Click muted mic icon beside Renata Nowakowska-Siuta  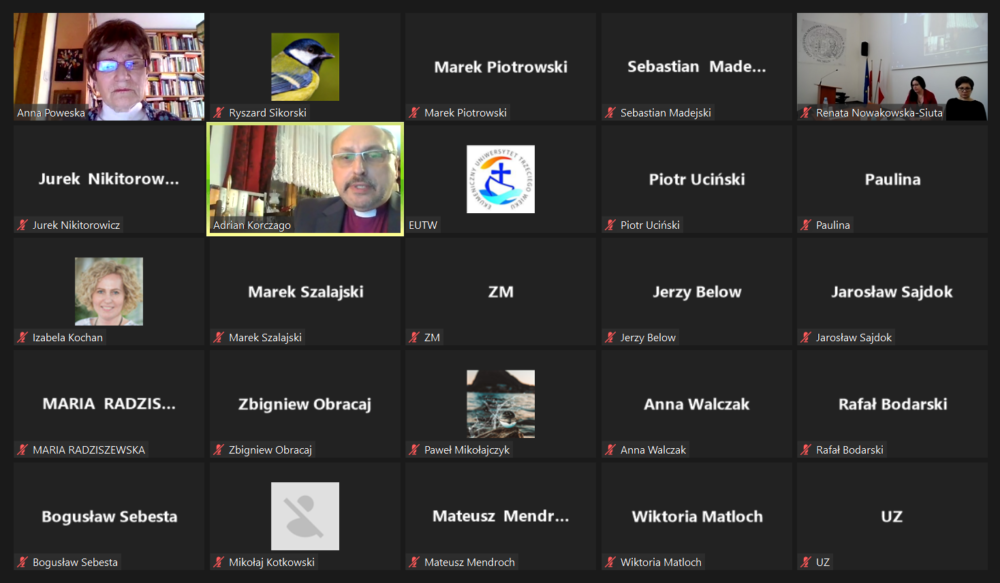click(806, 113)
